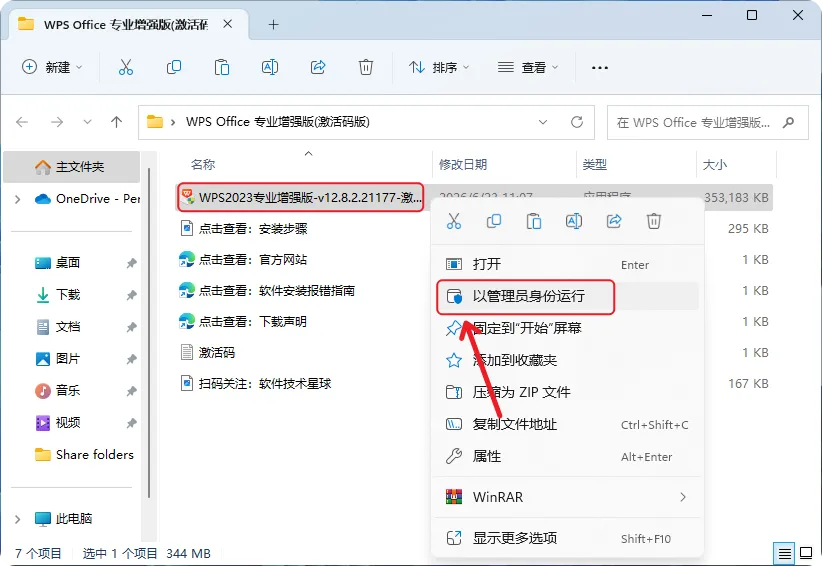Screen dimensions: 822x566
Task: Switch to large icons view in status bar
Action: click(806, 553)
